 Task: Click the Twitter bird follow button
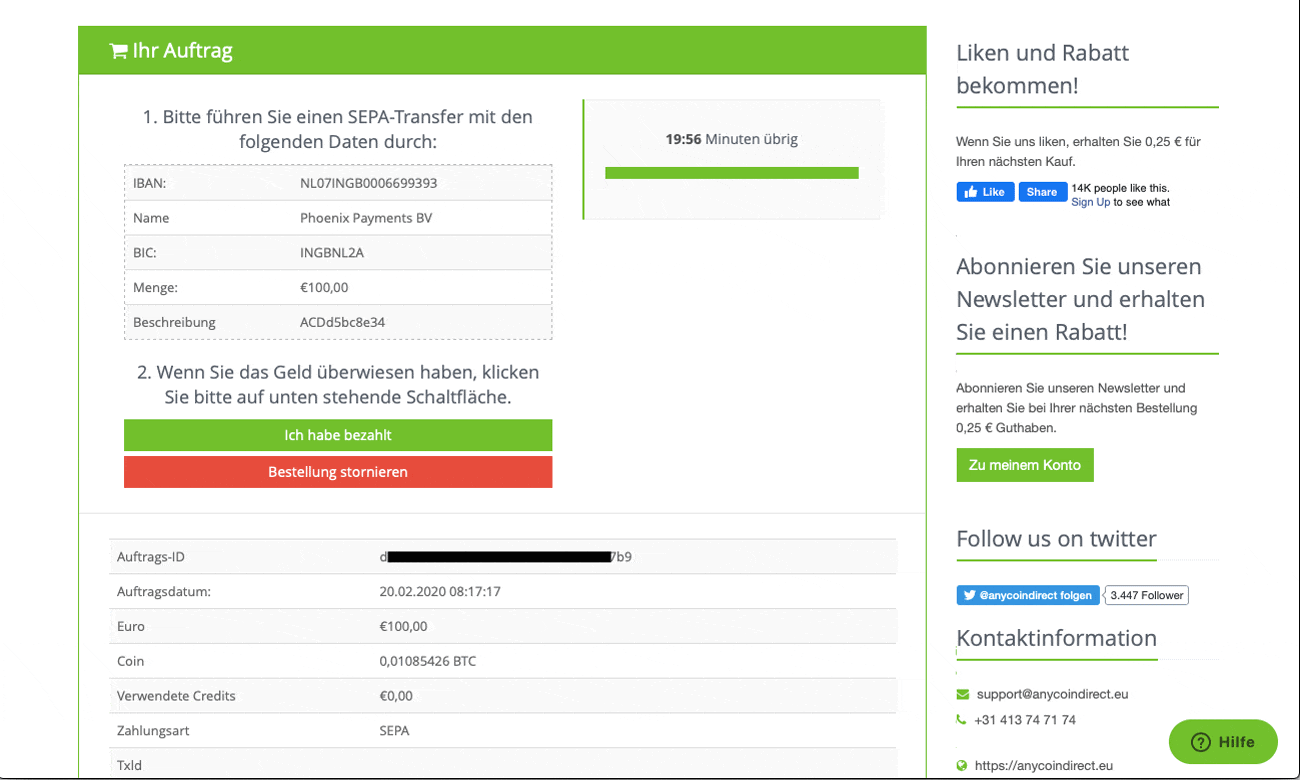[x=1027, y=595]
